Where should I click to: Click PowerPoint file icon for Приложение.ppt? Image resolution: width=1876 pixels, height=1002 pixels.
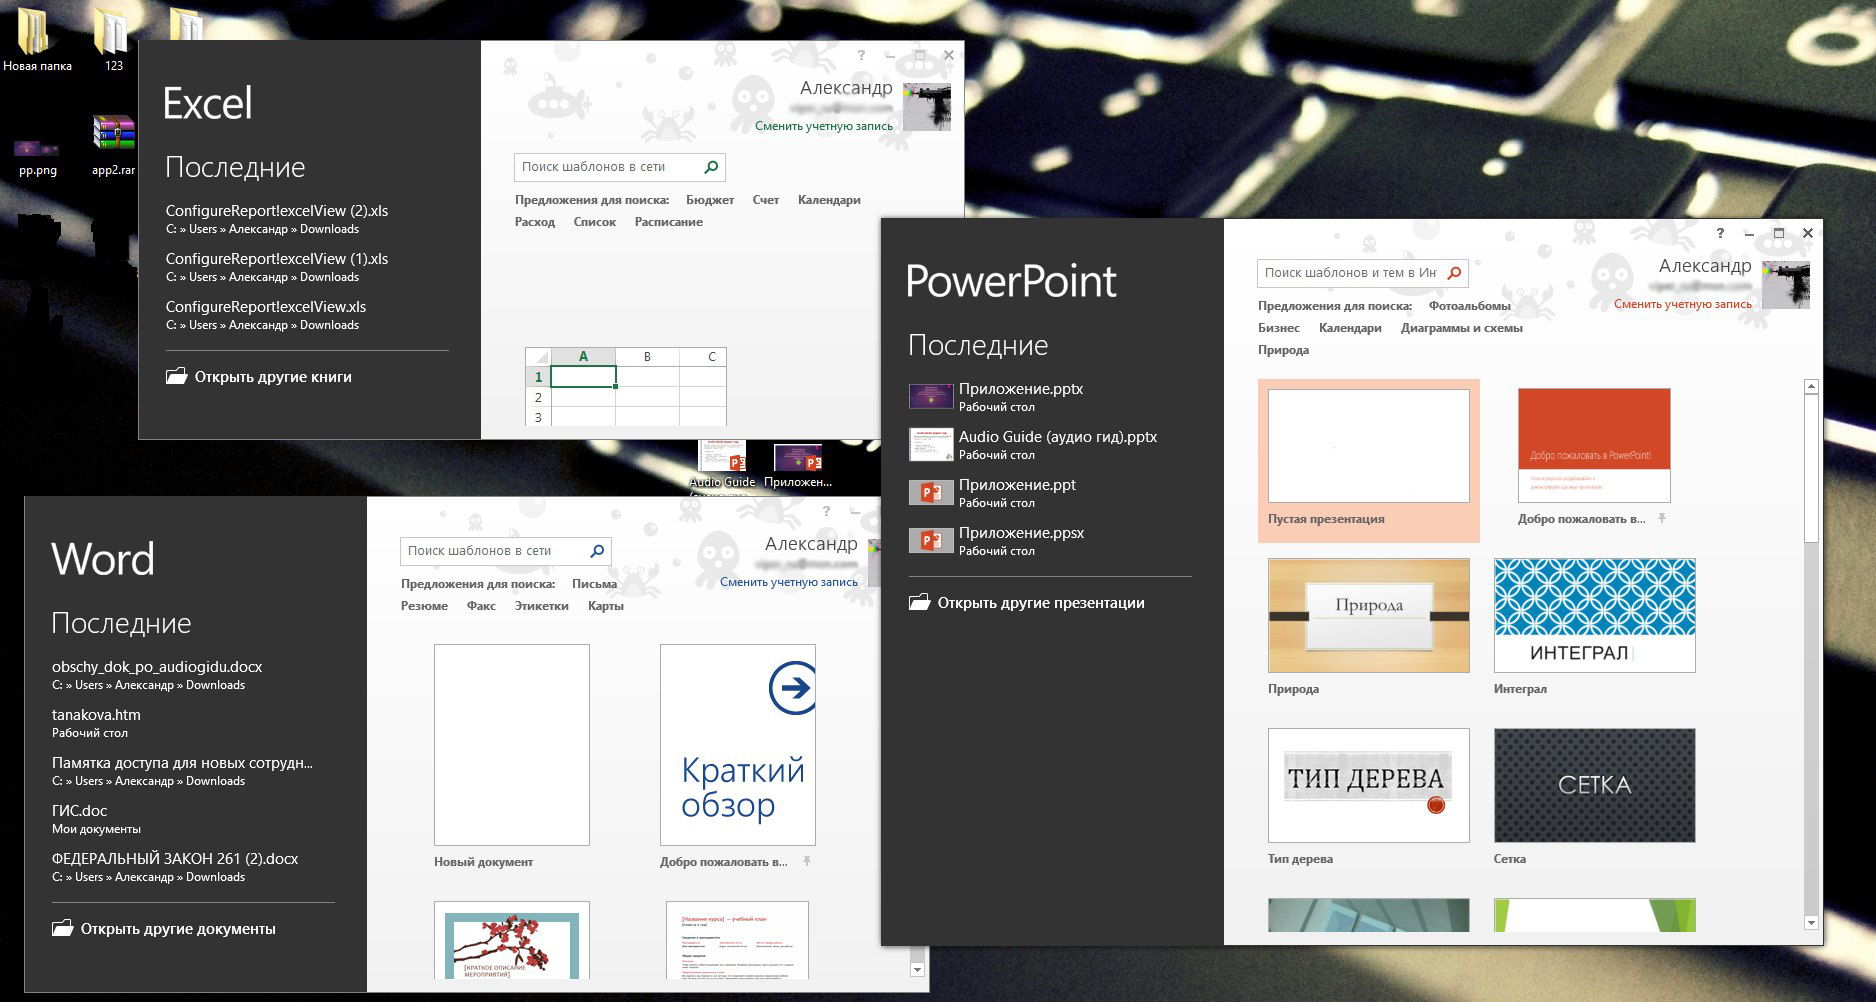[x=929, y=493]
